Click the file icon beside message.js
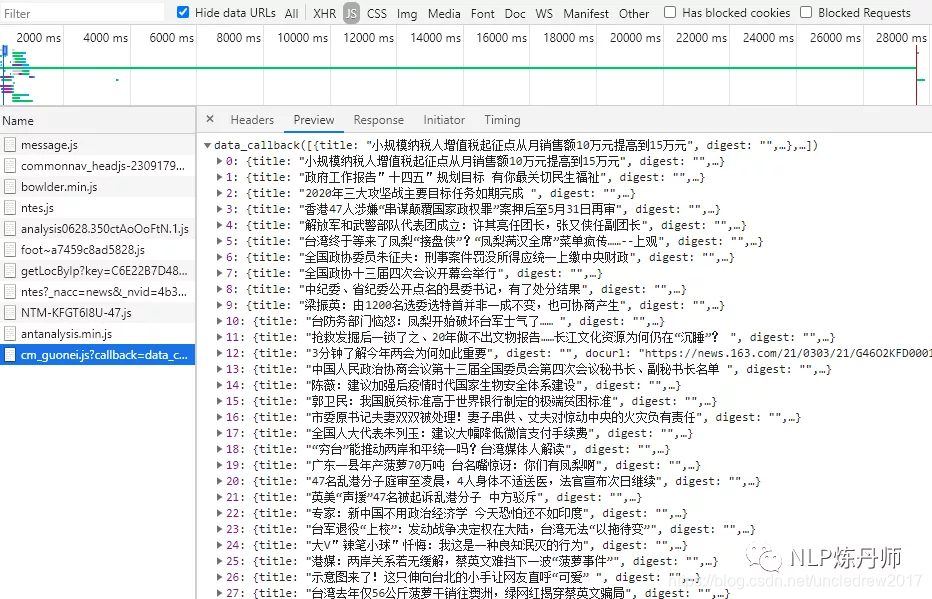The image size is (932, 599). [10, 144]
